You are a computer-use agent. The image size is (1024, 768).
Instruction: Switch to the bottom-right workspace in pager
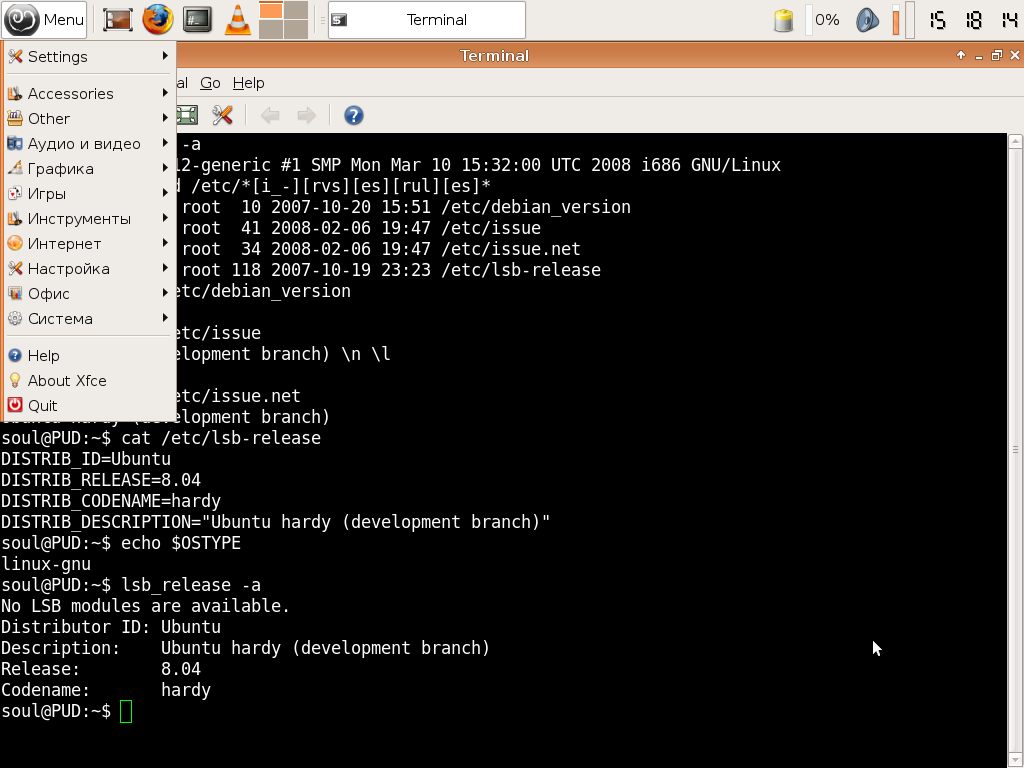[296, 29]
